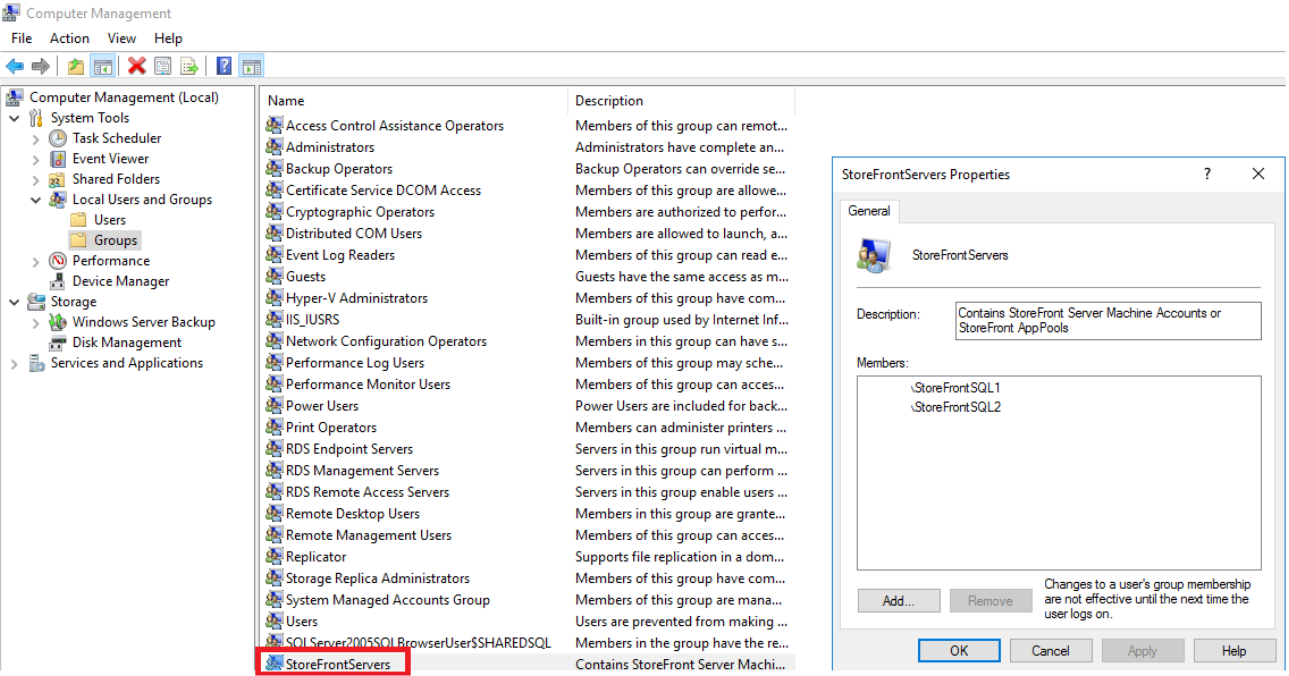Click OK to close StoreFrontServers Properties

point(958,650)
